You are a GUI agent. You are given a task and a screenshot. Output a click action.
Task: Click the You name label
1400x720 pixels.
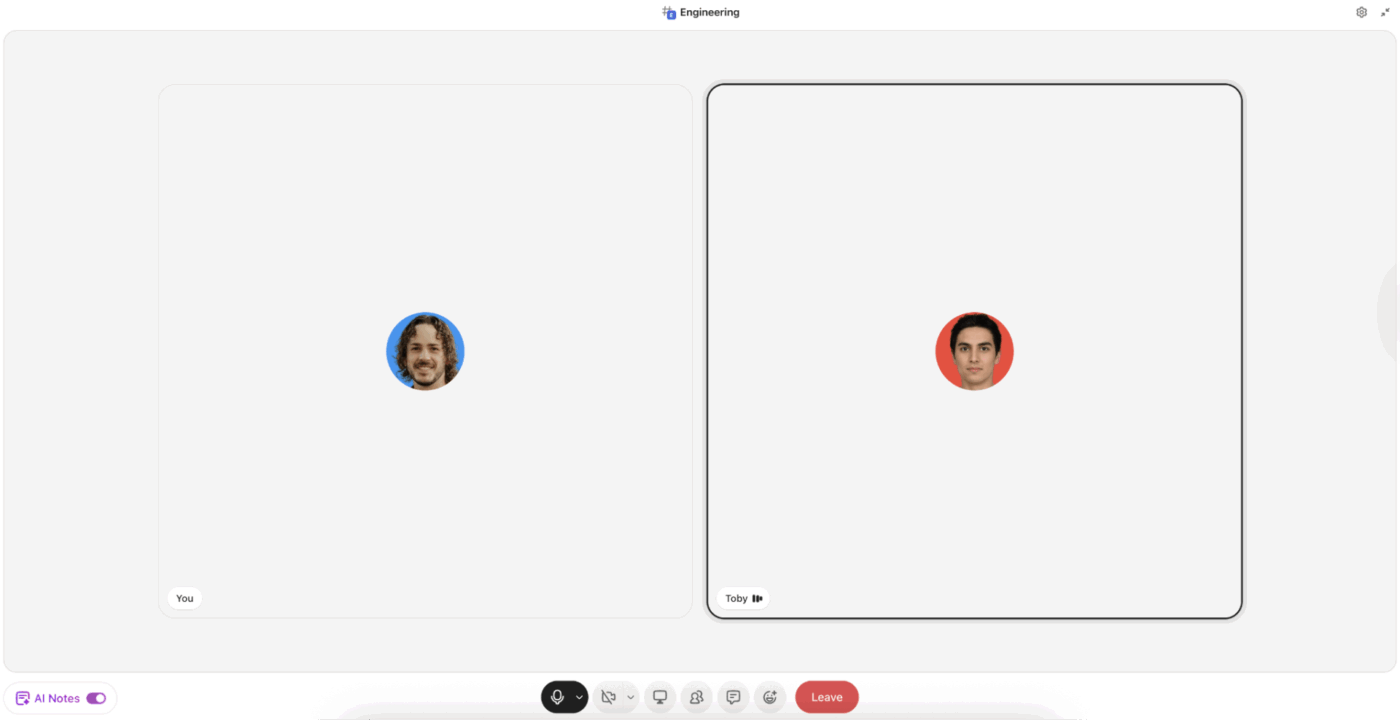coord(184,597)
